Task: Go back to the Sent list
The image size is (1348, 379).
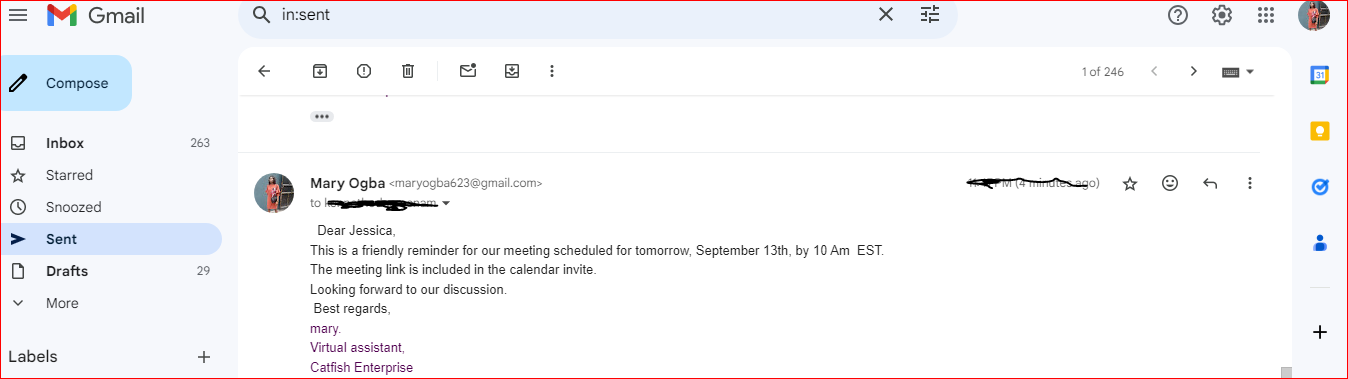Action: click(x=264, y=71)
